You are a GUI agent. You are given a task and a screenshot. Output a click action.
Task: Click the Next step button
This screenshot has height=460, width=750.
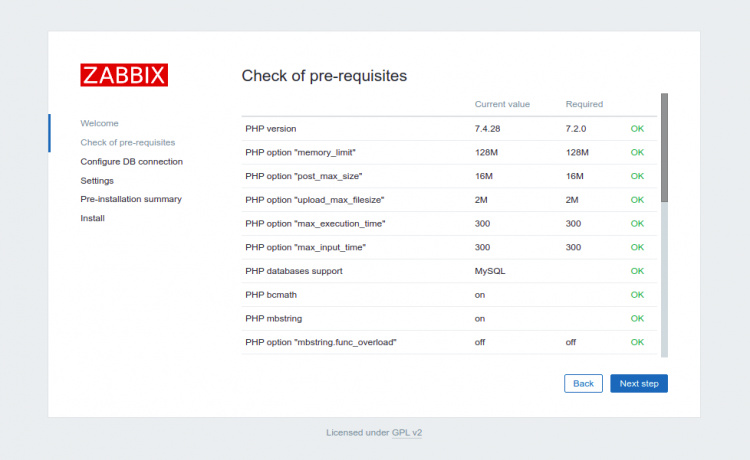coord(639,383)
